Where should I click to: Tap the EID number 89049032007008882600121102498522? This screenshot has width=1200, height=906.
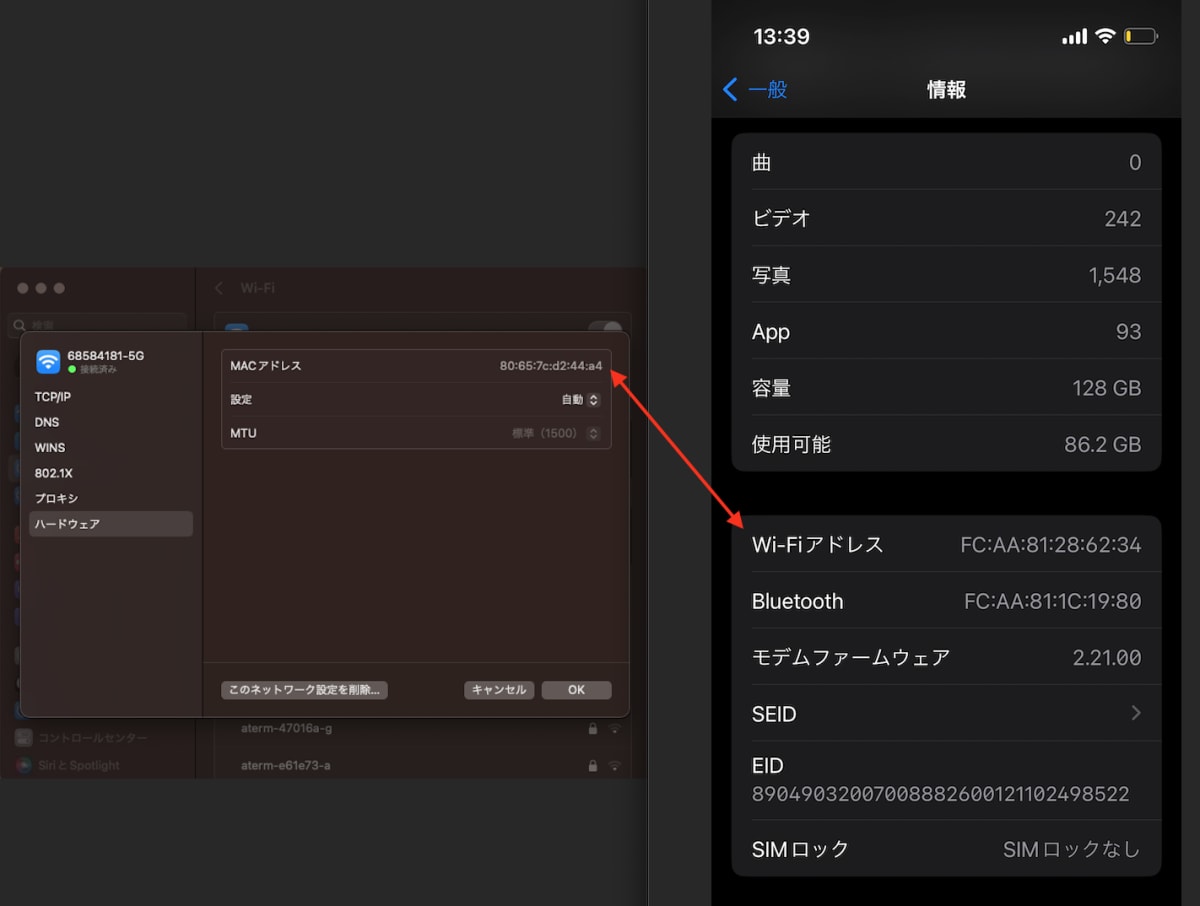941,794
